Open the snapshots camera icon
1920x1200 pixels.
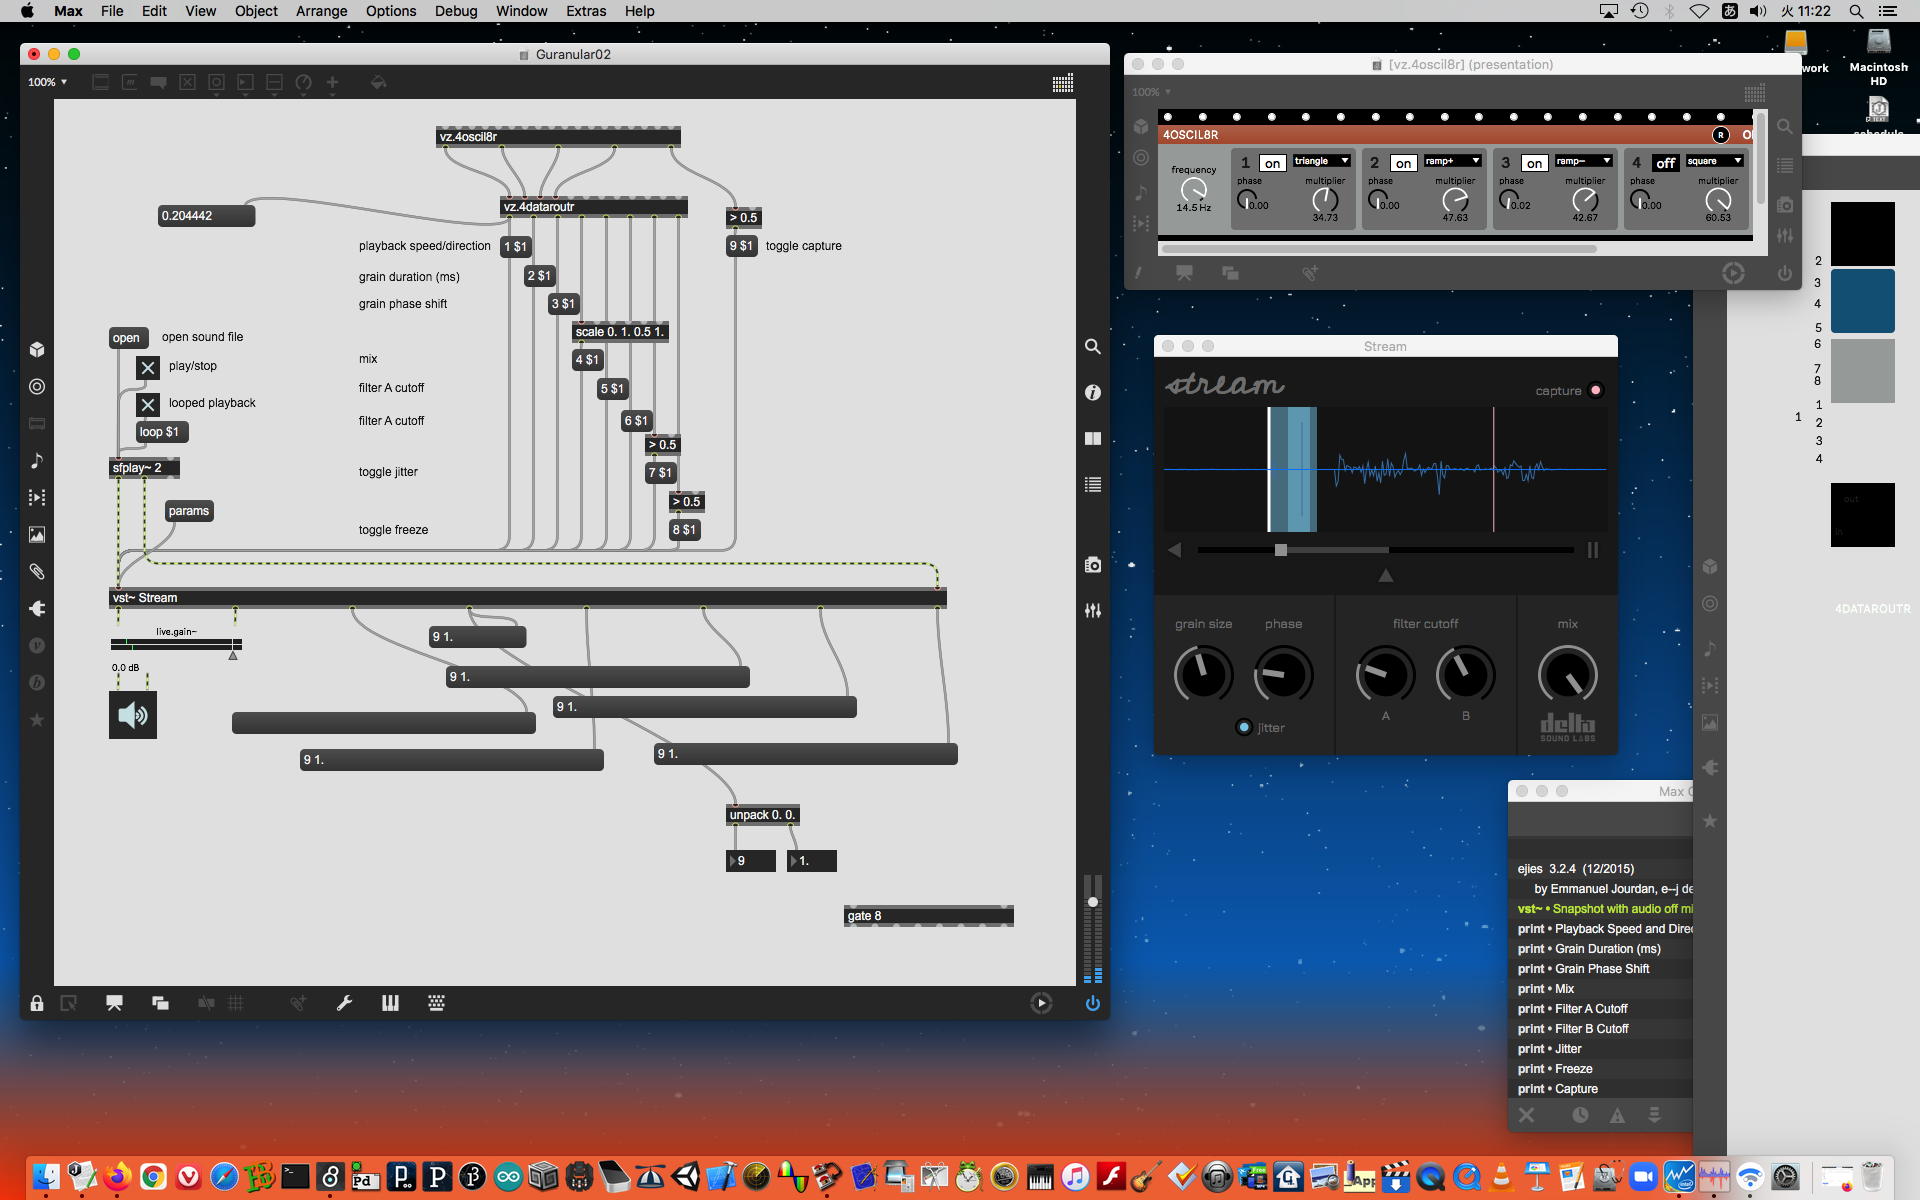point(1092,565)
